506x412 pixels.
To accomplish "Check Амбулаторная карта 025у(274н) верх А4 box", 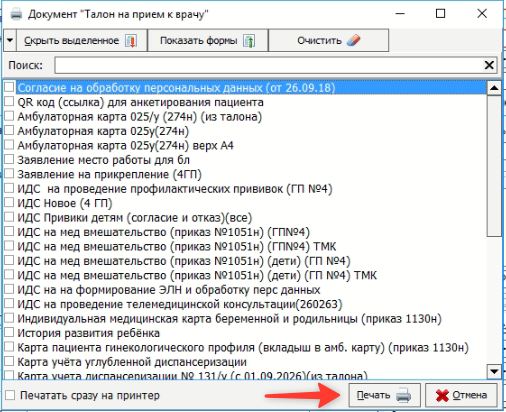I will [9, 145].
